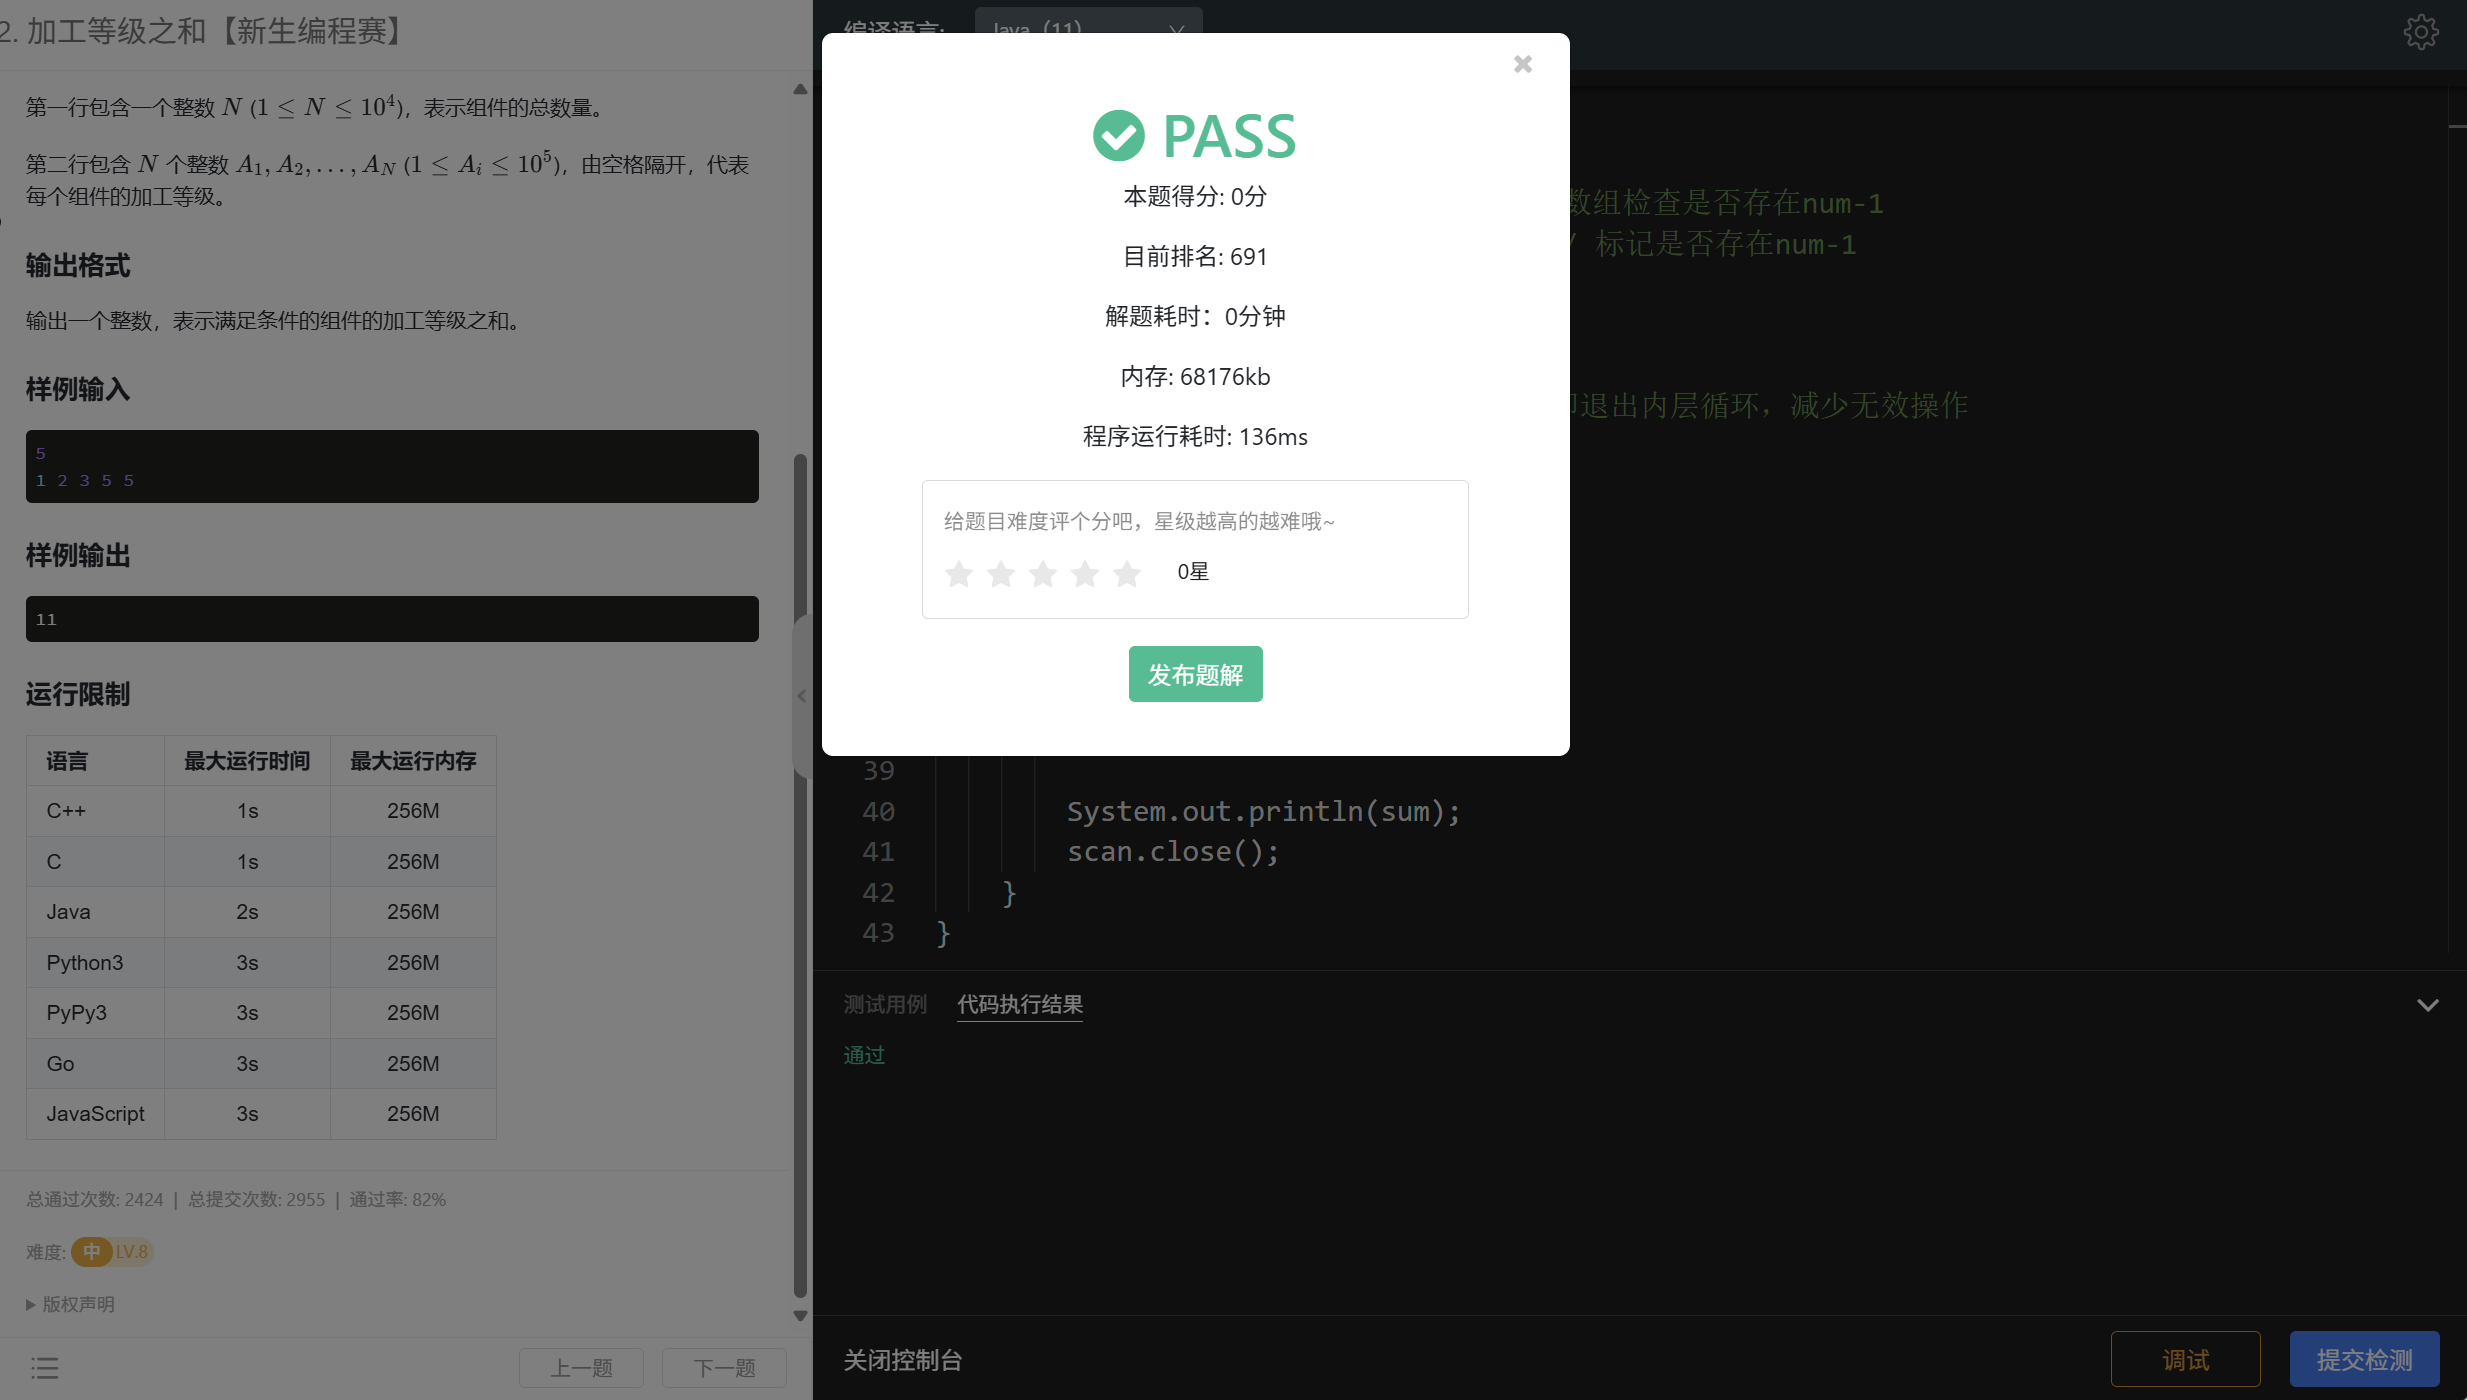Image resolution: width=2467 pixels, height=1400 pixels.
Task: Expand the 版权声明 disclosure
Action: coord(70,1304)
